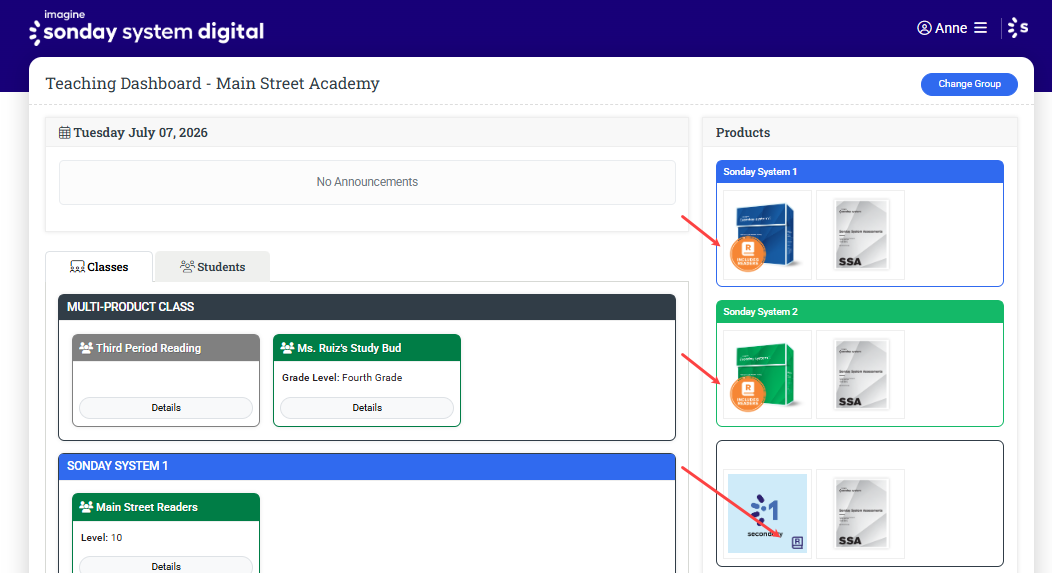Click the MULTI-PRODUCT CLASS section header
The image size is (1052, 573).
pos(367,307)
